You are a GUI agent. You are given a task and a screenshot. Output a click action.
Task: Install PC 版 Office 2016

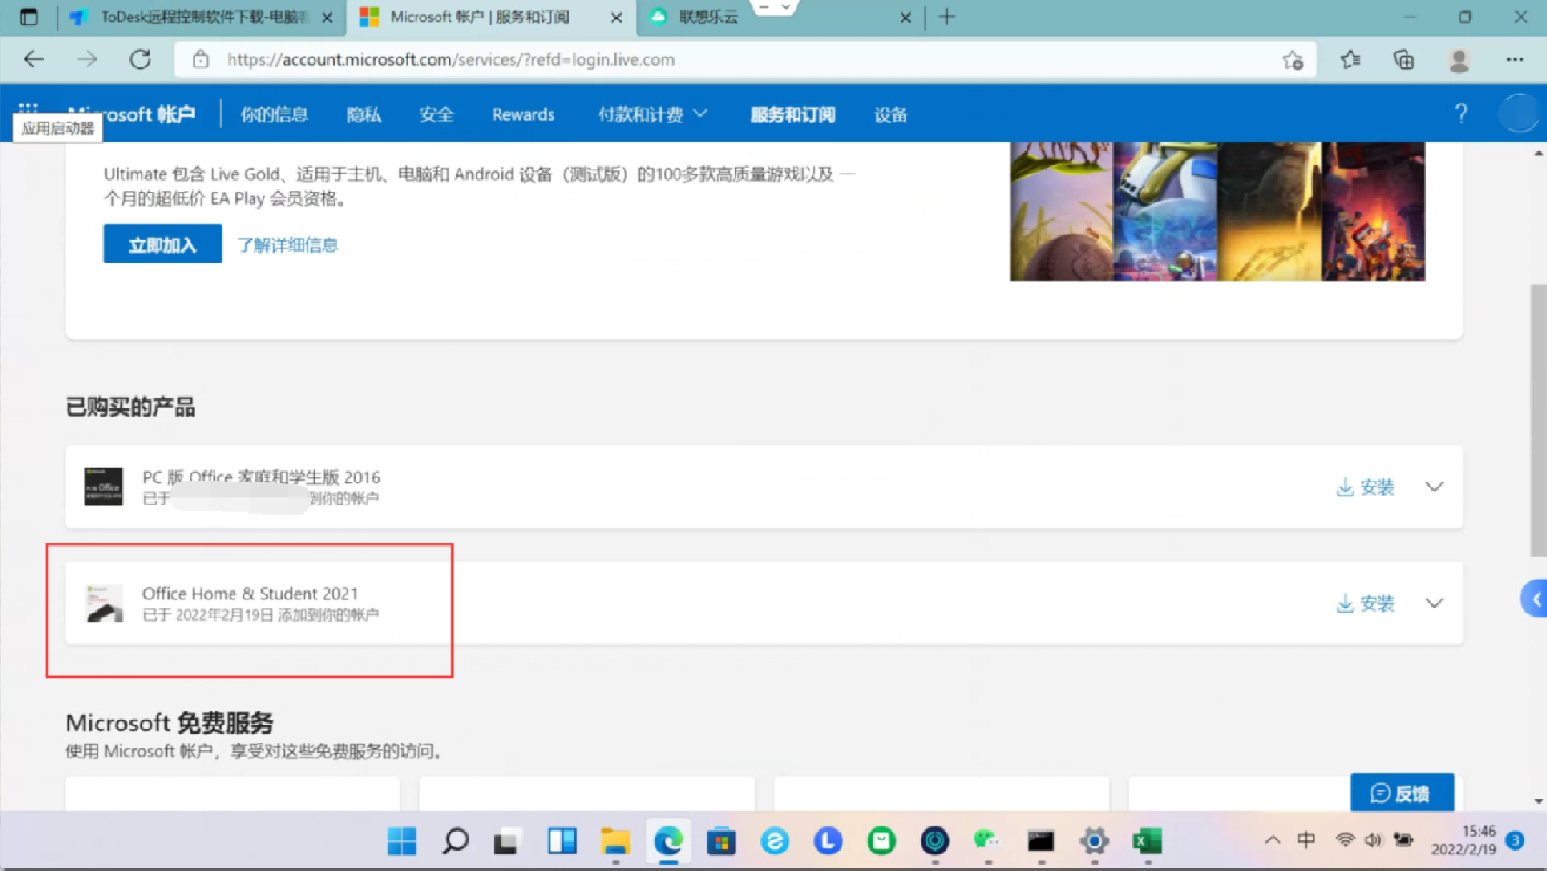(x=1365, y=487)
